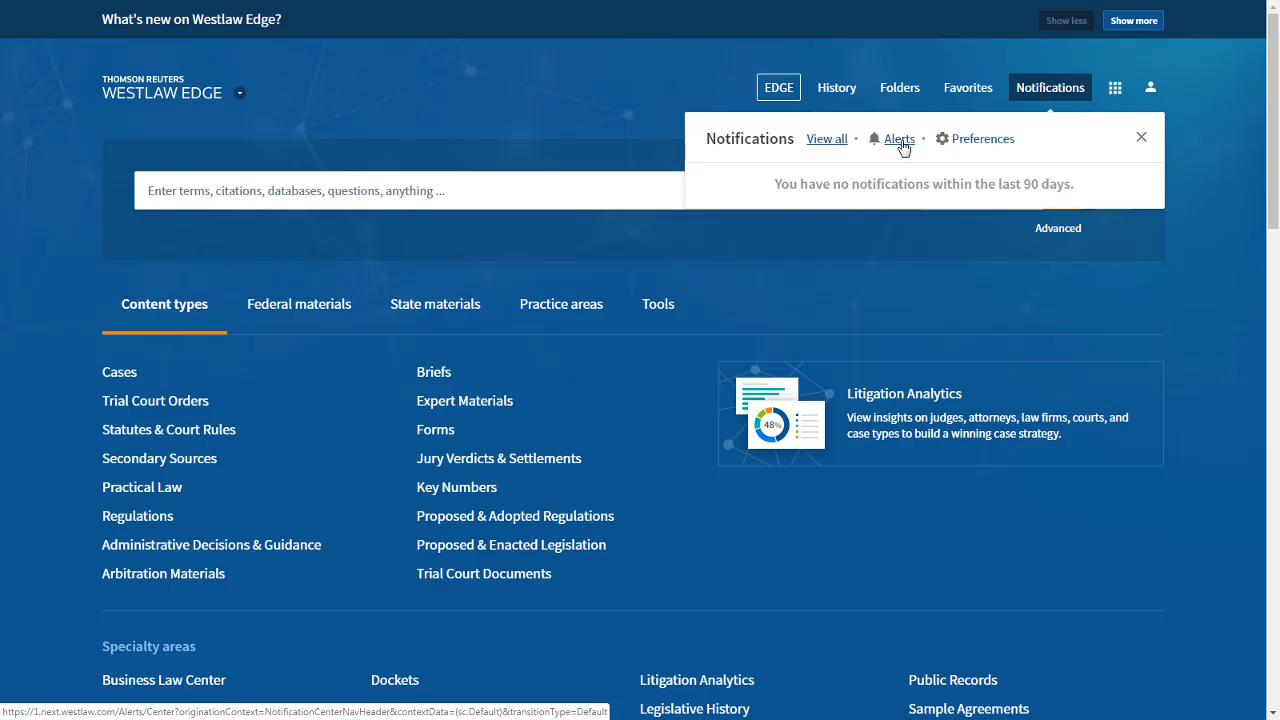The width and height of the screenshot is (1280, 720).
Task: Click the Alerts bell icon
Action: [x=874, y=139]
